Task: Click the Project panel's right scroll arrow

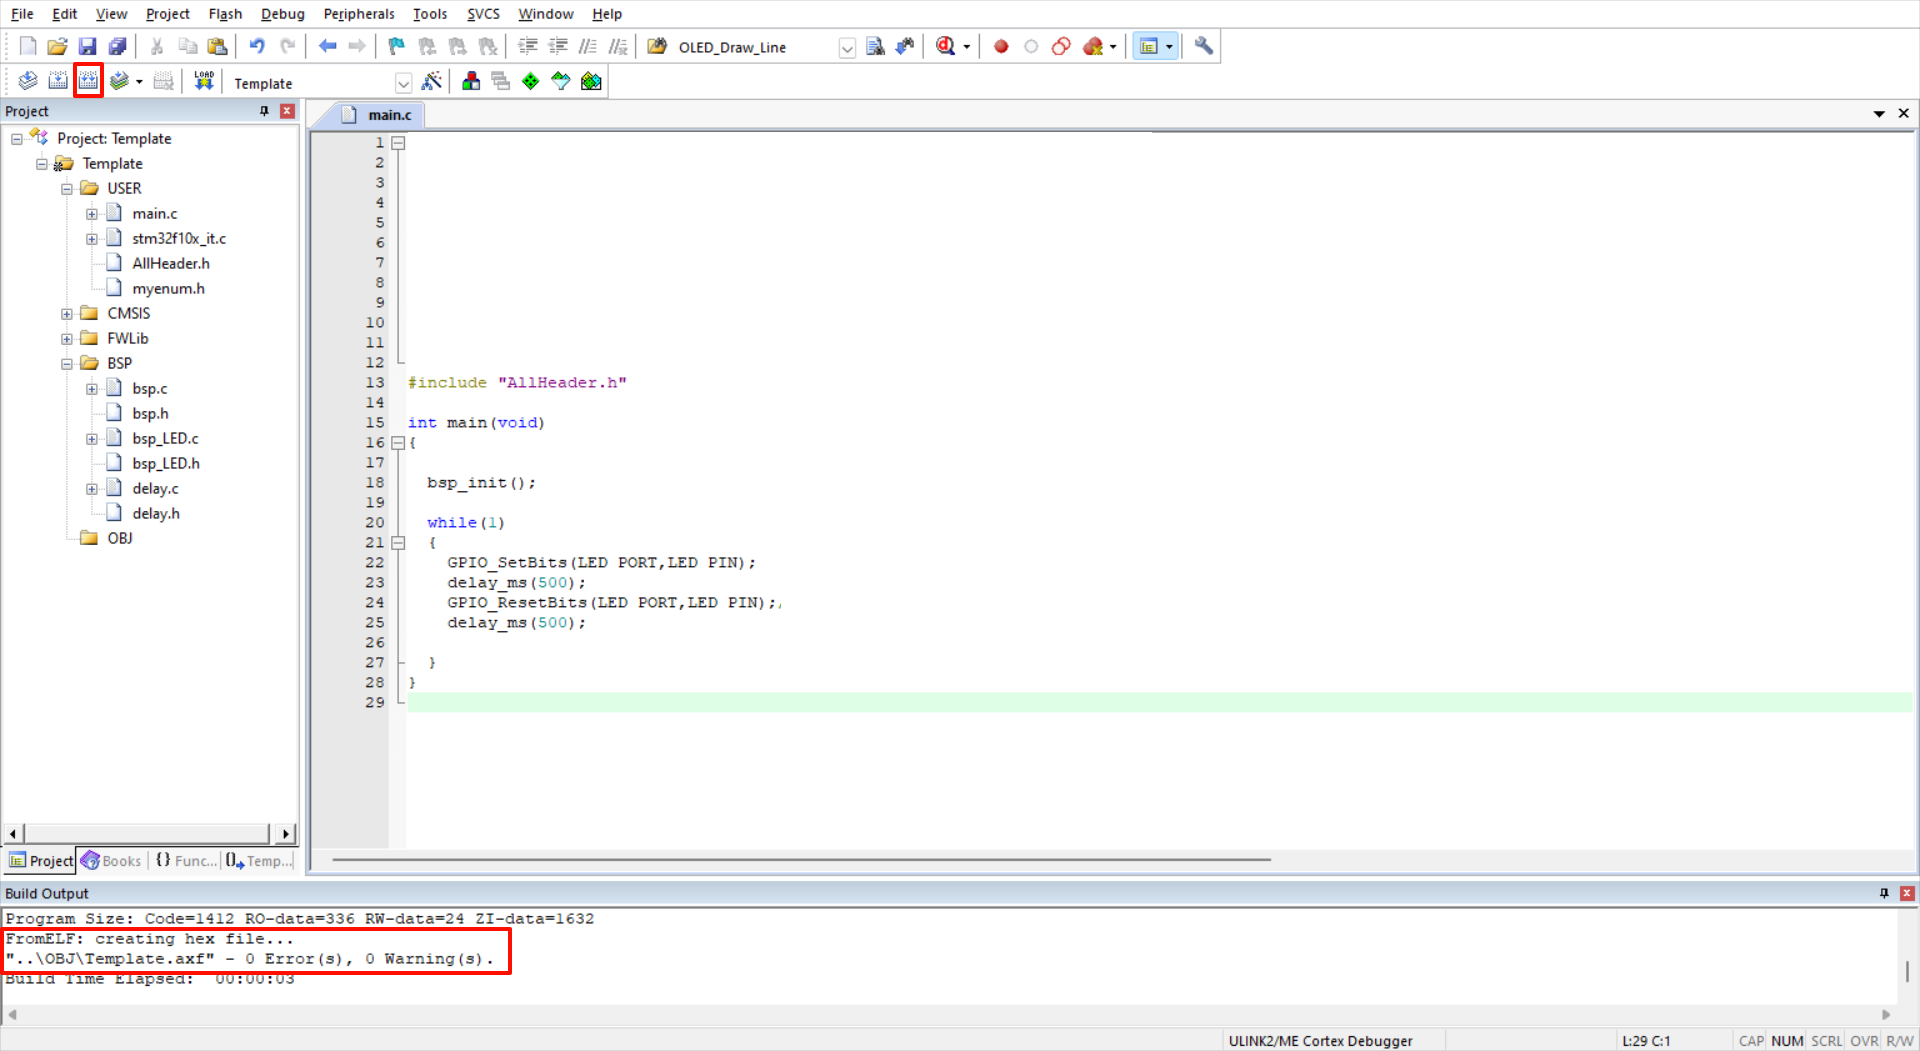Action: coord(286,834)
